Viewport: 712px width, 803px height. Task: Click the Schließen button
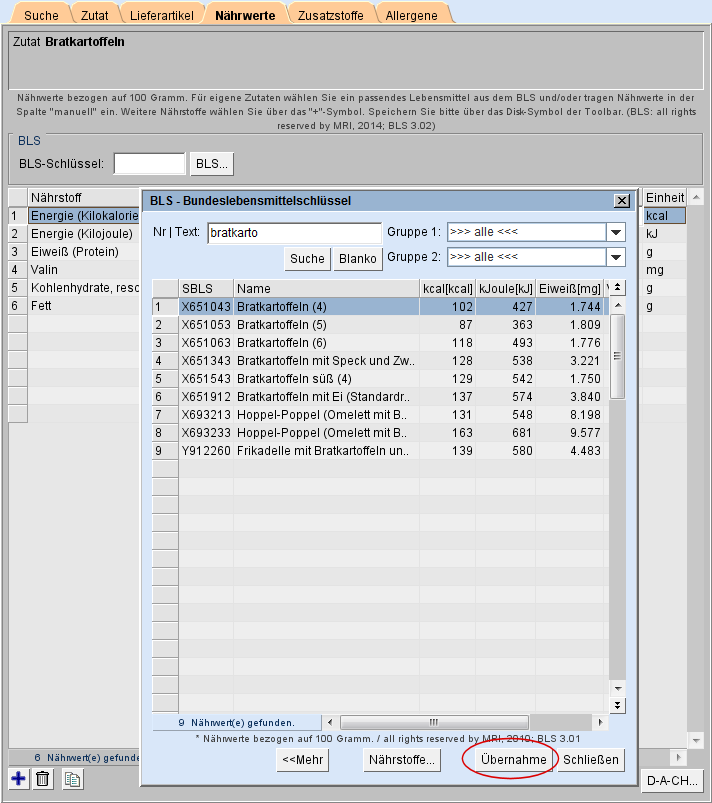click(x=591, y=759)
